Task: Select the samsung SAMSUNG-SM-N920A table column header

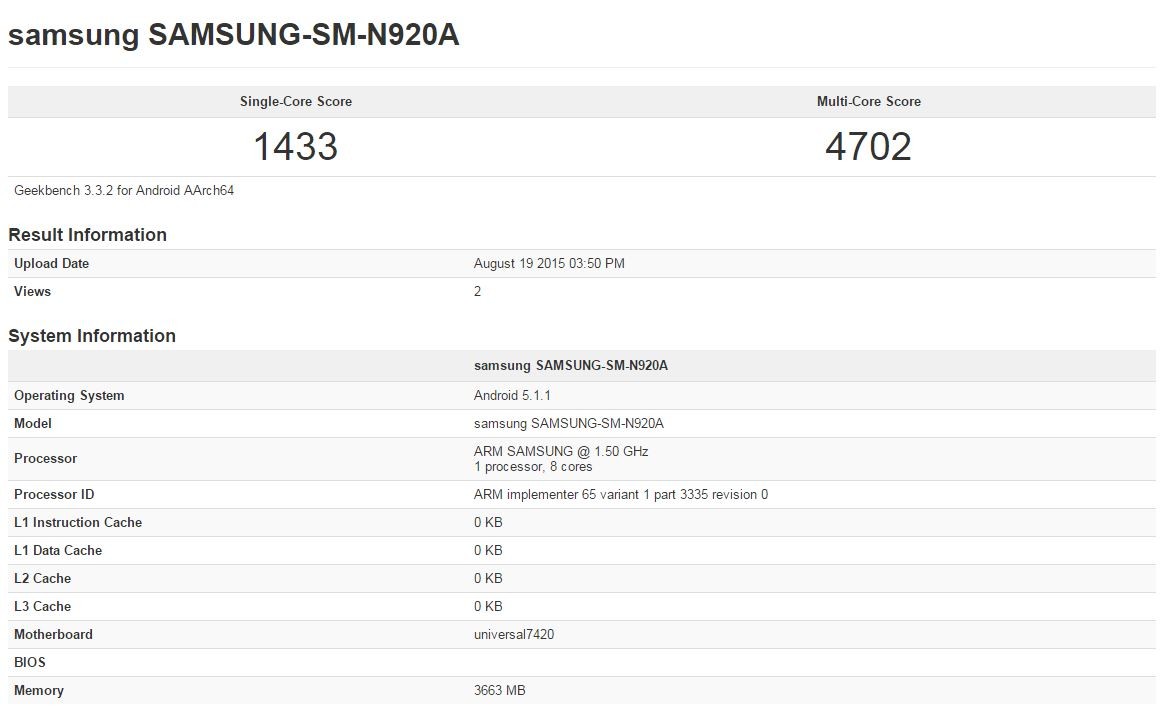Action: pyautogui.click(x=571, y=366)
